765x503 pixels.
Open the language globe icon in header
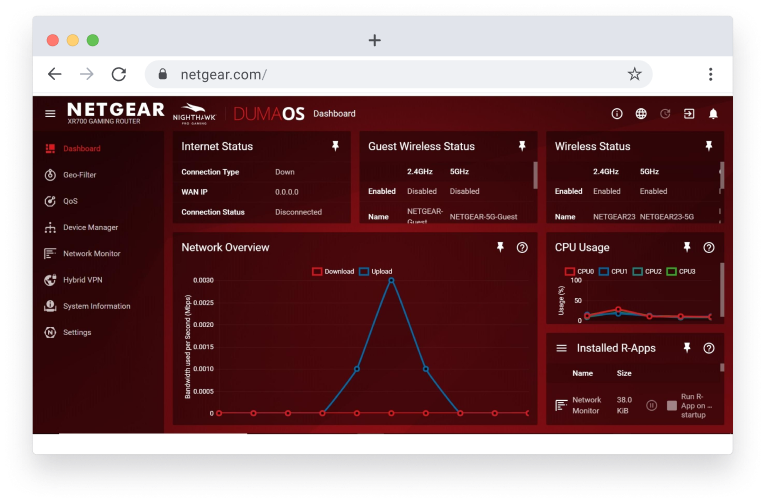(641, 114)
